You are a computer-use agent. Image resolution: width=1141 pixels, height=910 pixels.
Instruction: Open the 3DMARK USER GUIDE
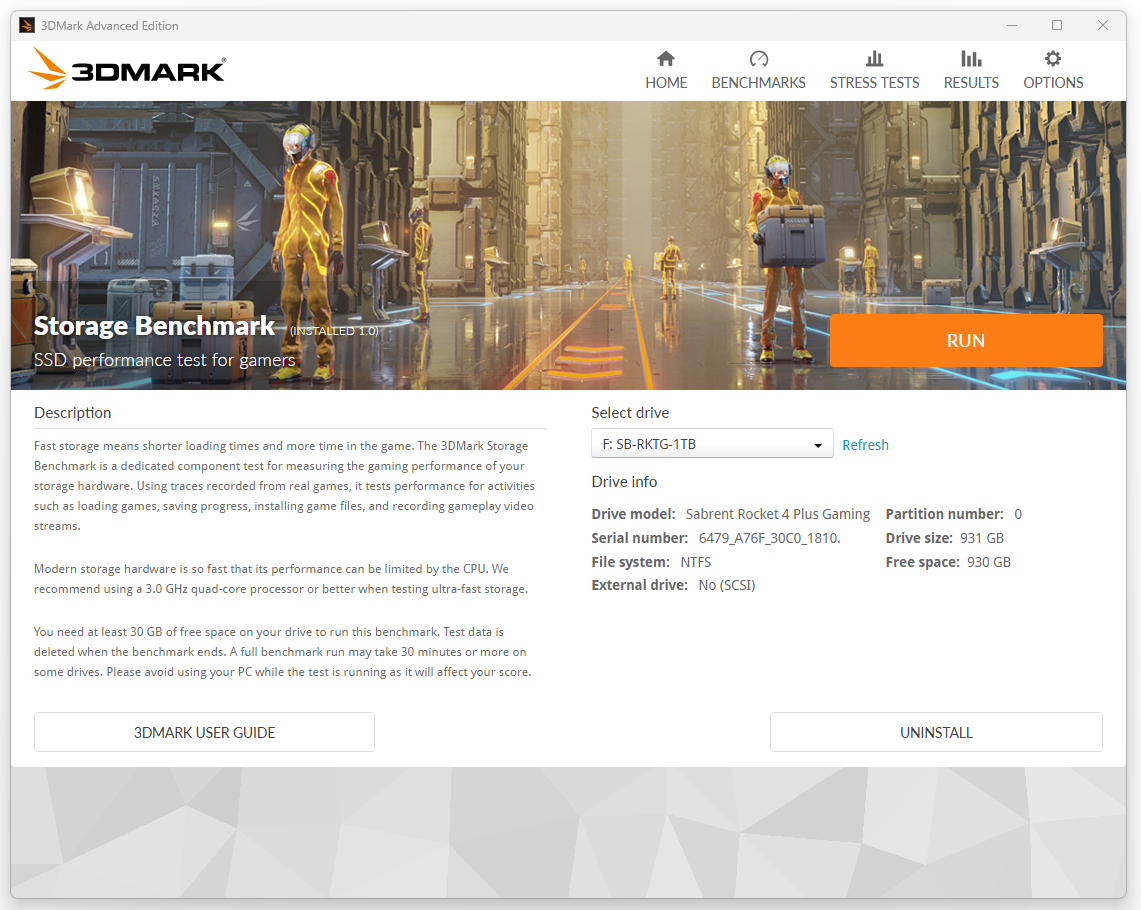click(x=204, y=733)
